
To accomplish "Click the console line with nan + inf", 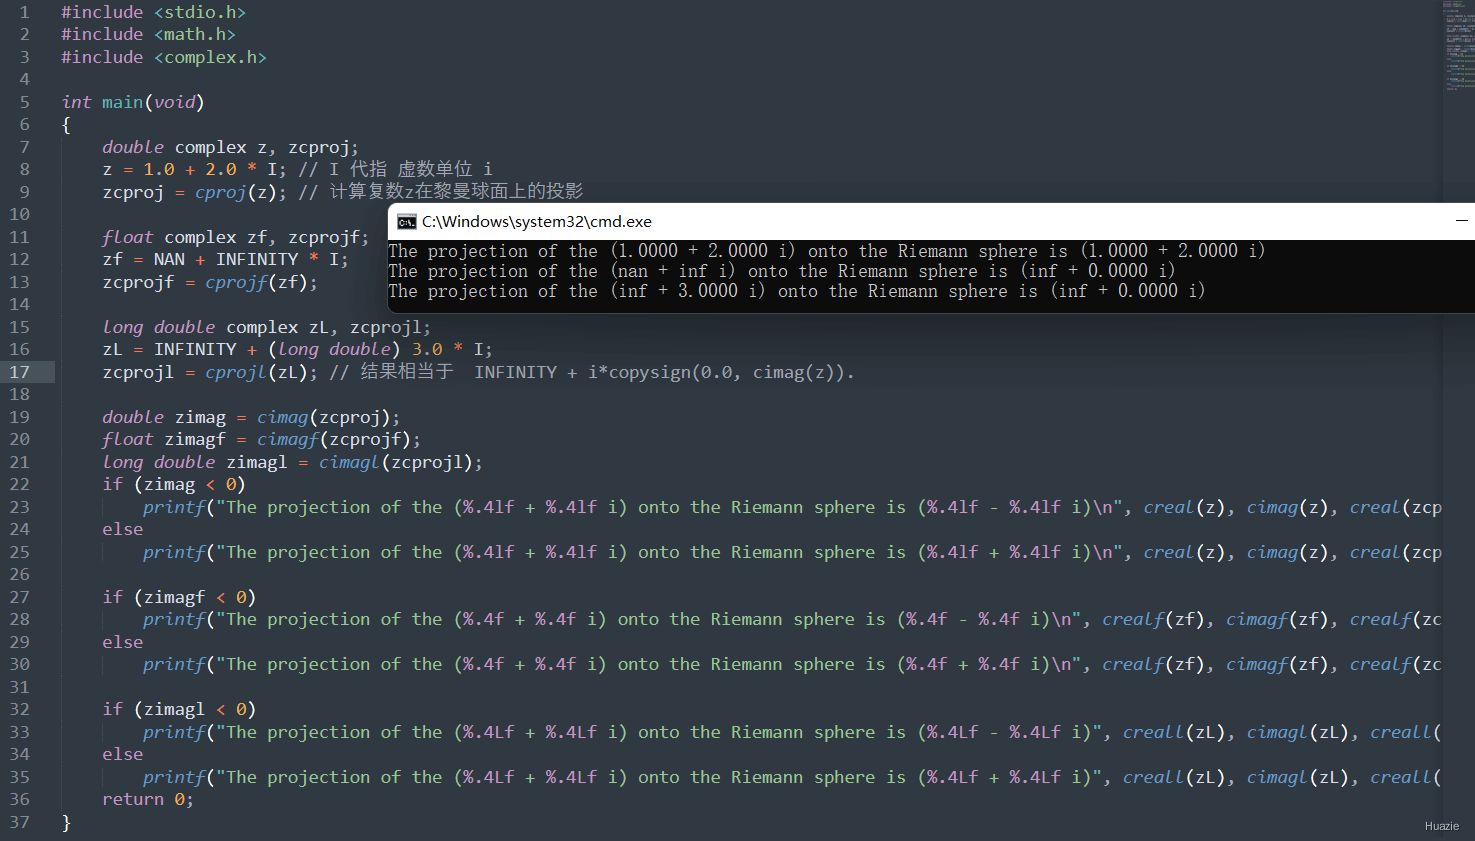I will click(x=781, y=271).
